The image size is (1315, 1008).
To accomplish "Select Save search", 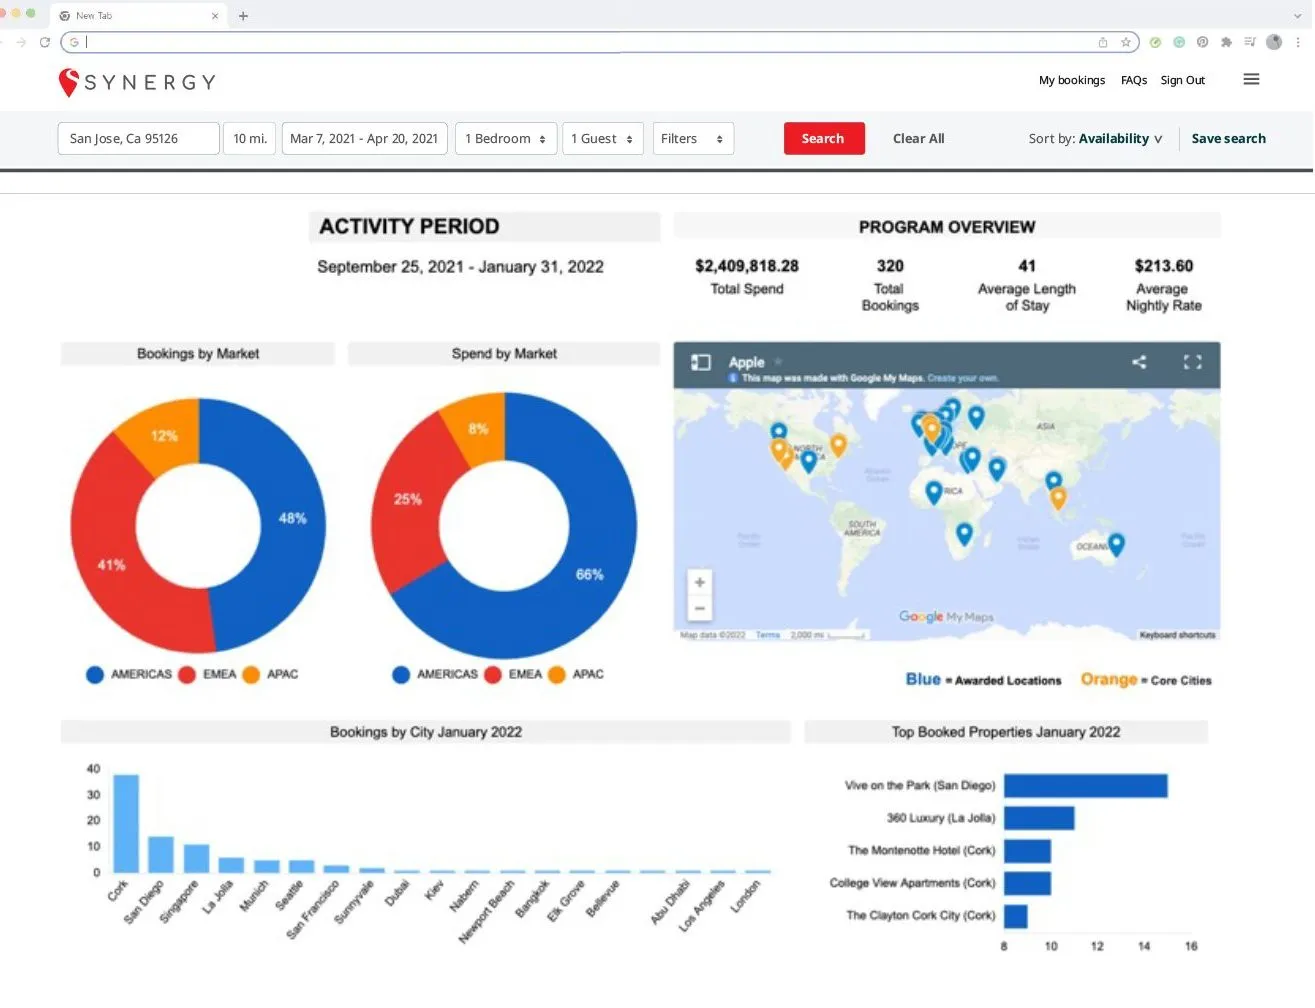I will point(1228,138).
